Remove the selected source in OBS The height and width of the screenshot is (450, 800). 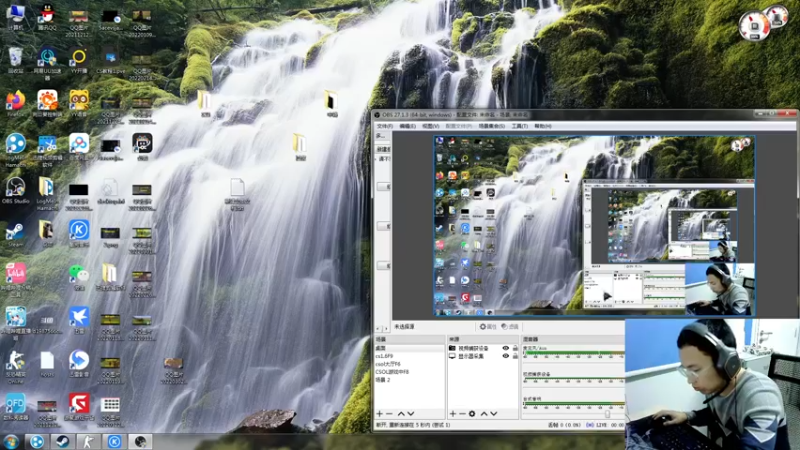tap(462, 414)
